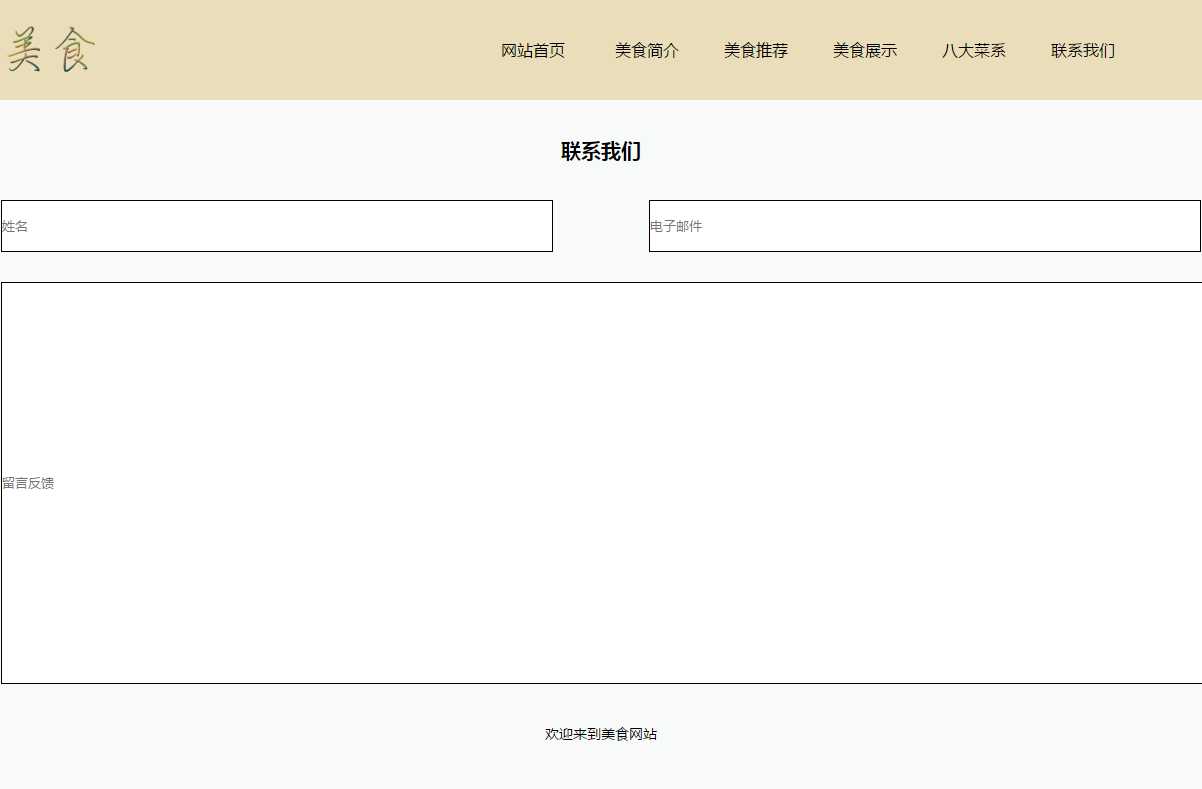Click the 欢迎来到美食网站 footer text

point(600,734)
